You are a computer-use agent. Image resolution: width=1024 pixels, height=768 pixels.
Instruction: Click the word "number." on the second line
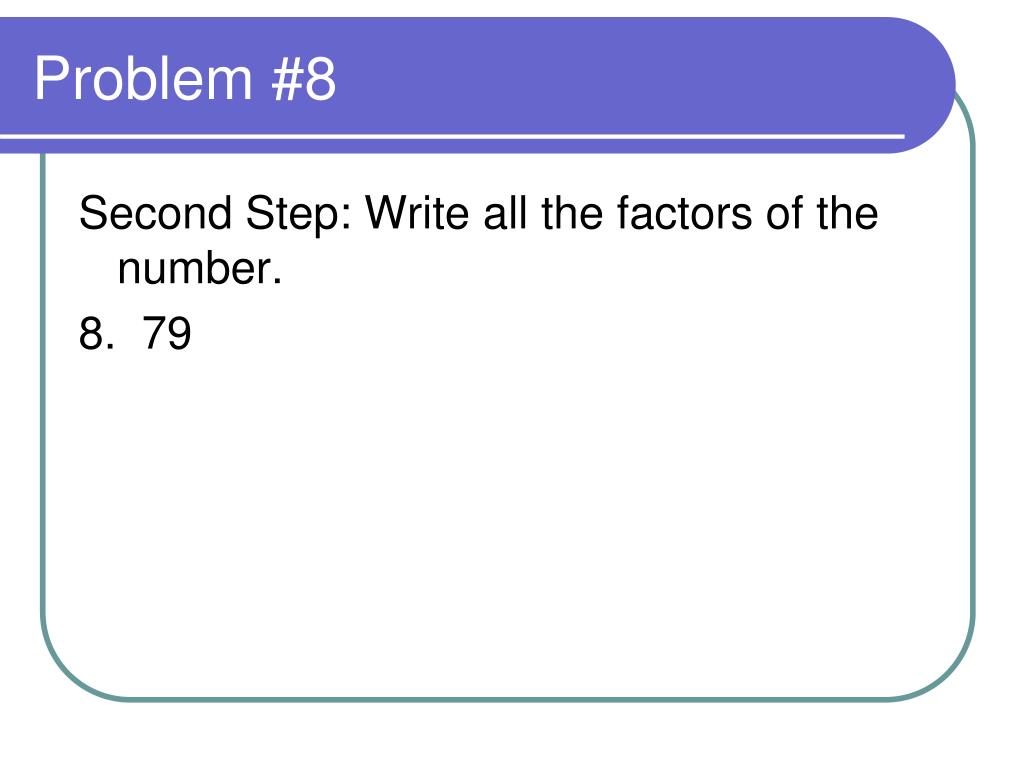[200, 268]
